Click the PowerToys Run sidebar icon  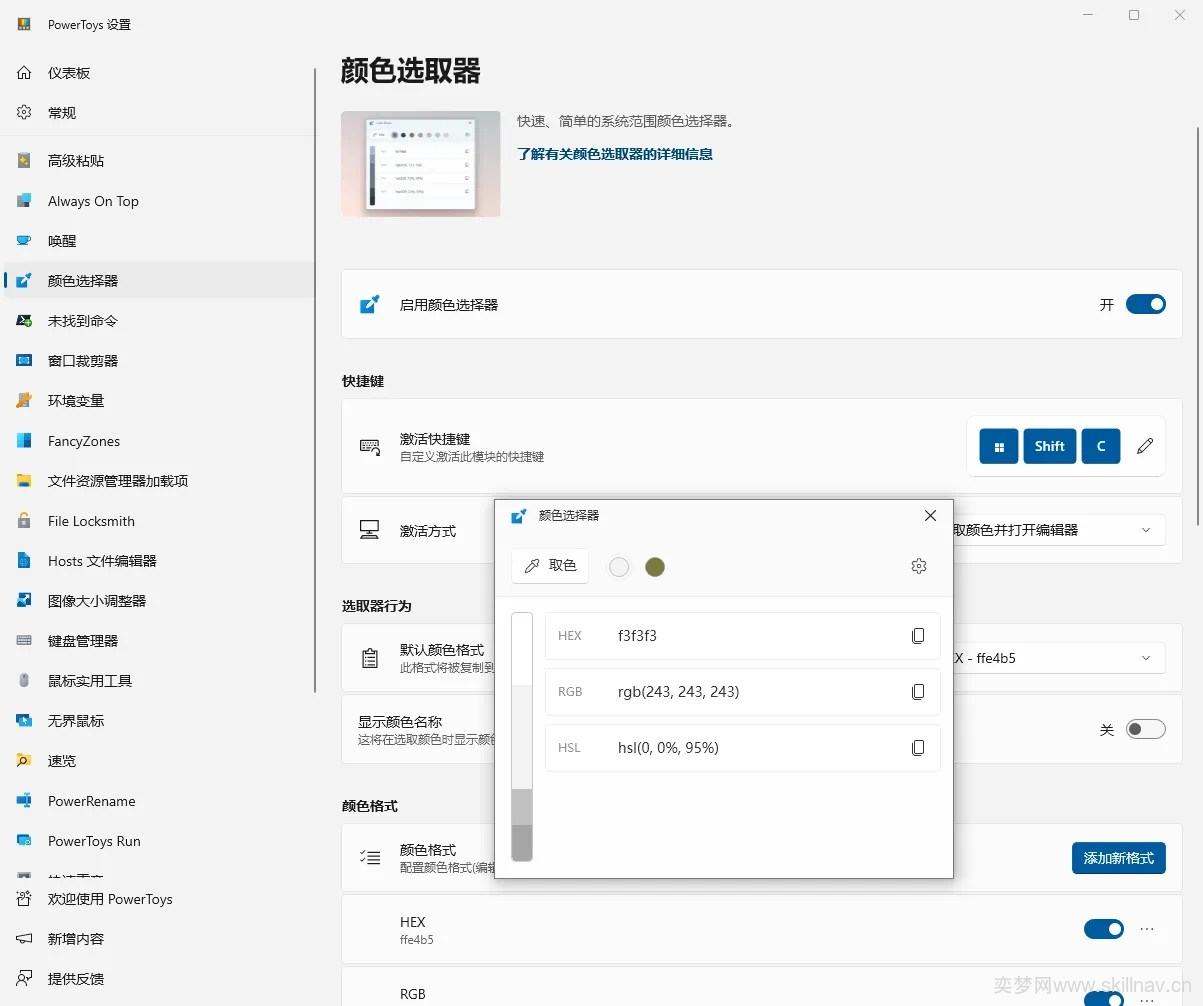point(24,841)
